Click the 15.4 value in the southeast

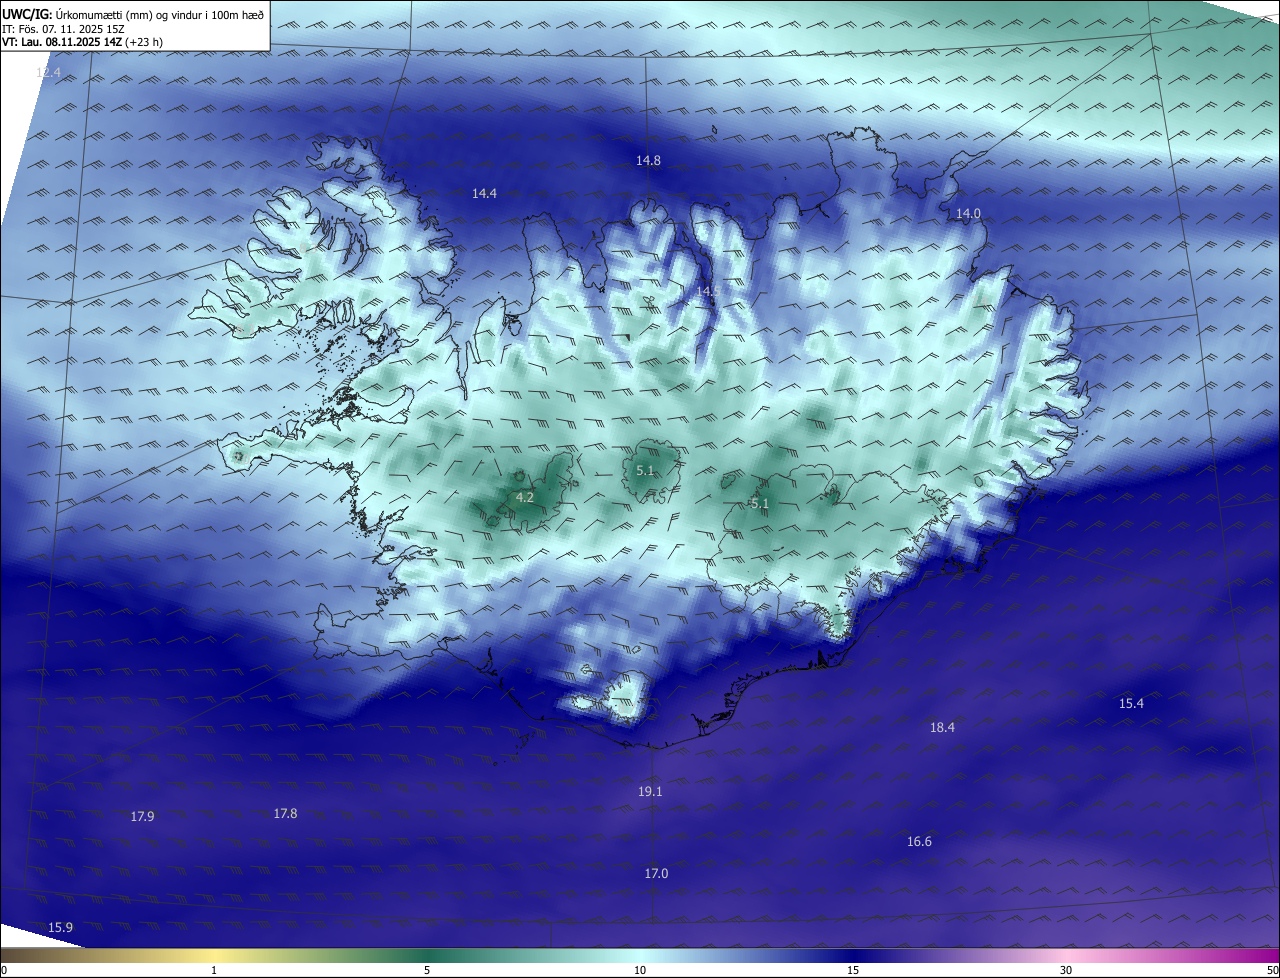click(1131, 703)
